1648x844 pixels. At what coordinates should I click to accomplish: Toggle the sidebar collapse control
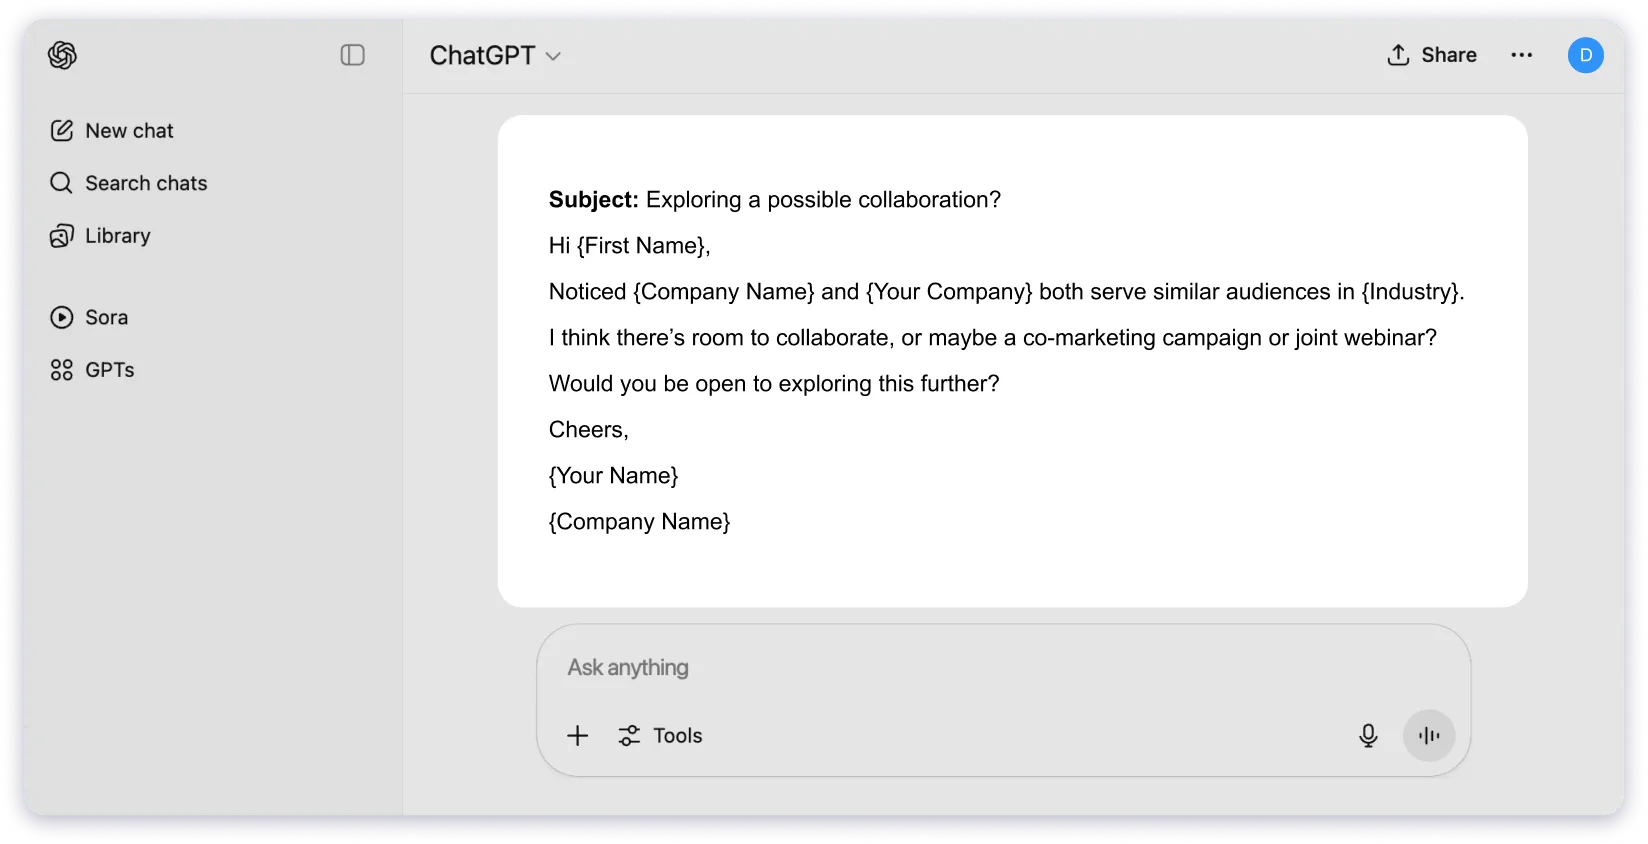click(x=351, y=55)
